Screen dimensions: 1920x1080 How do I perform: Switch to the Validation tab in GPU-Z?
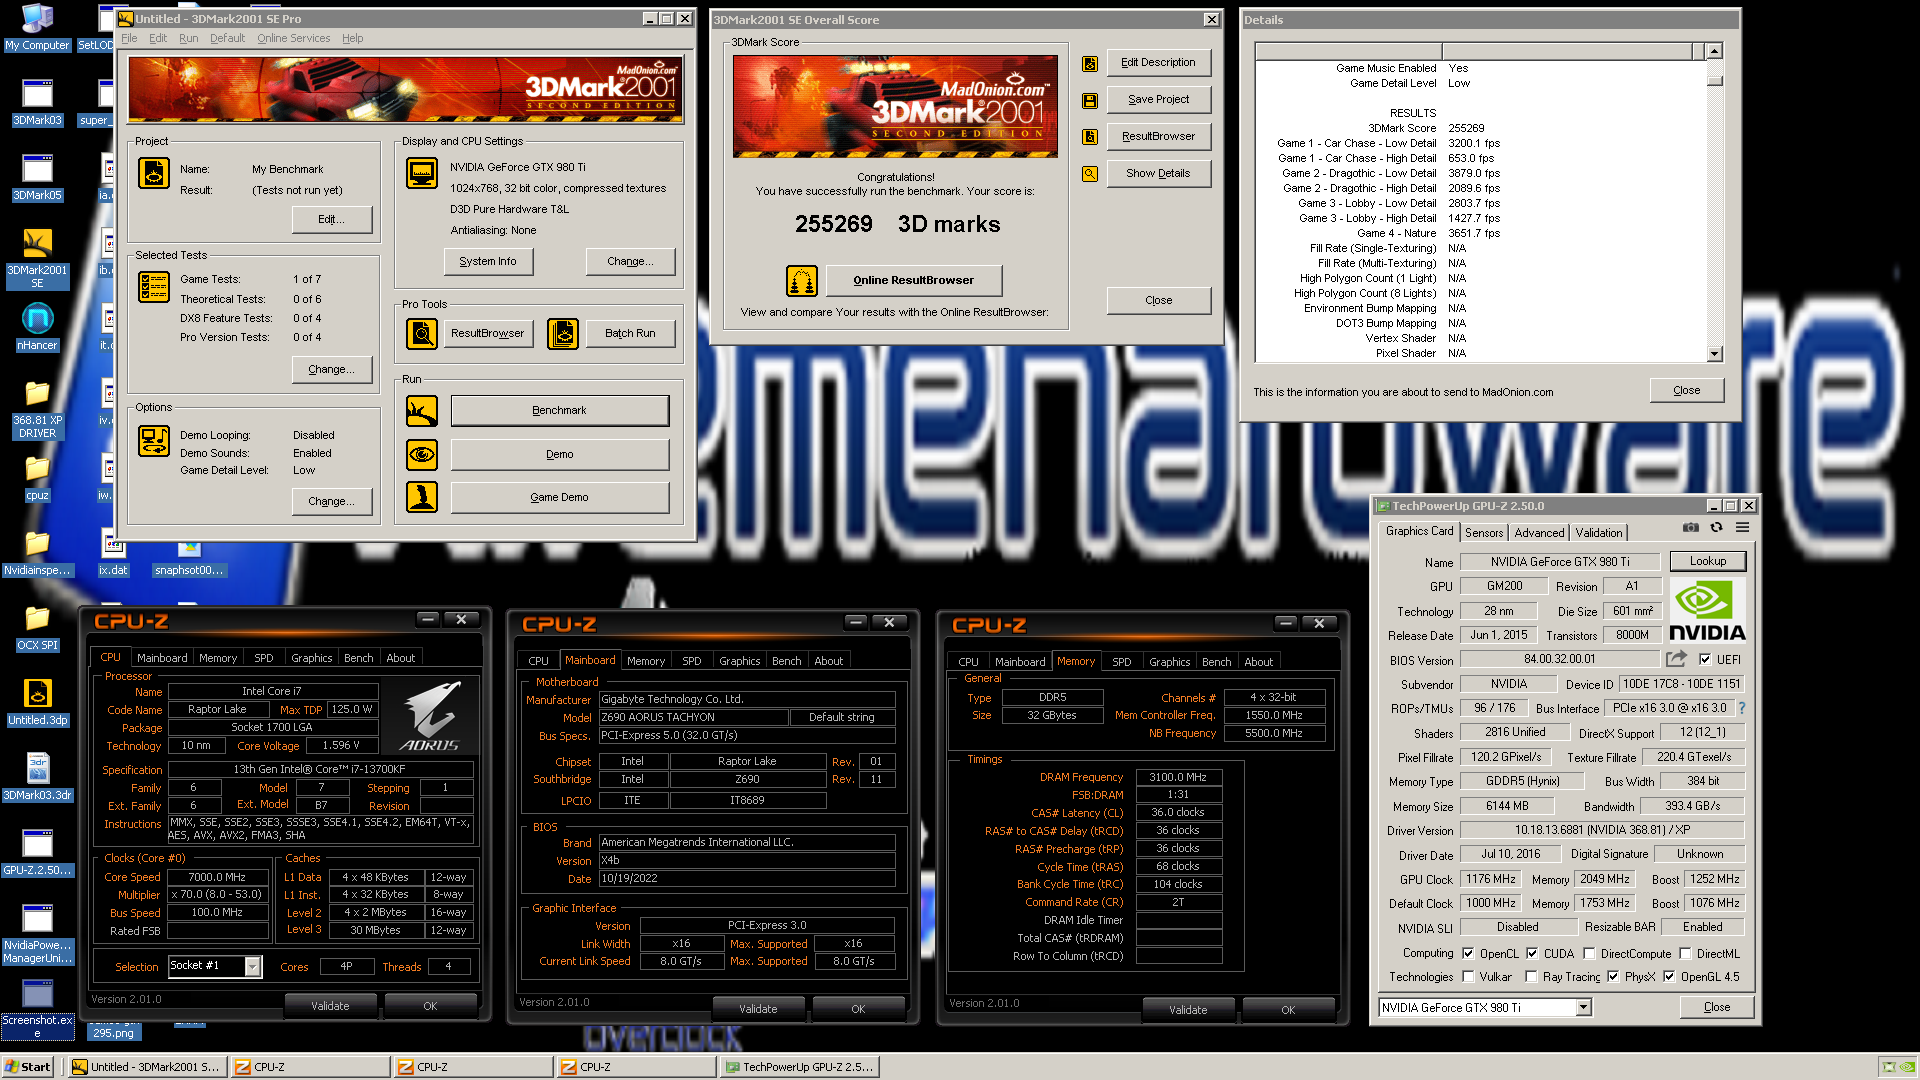click(1599, 533)
